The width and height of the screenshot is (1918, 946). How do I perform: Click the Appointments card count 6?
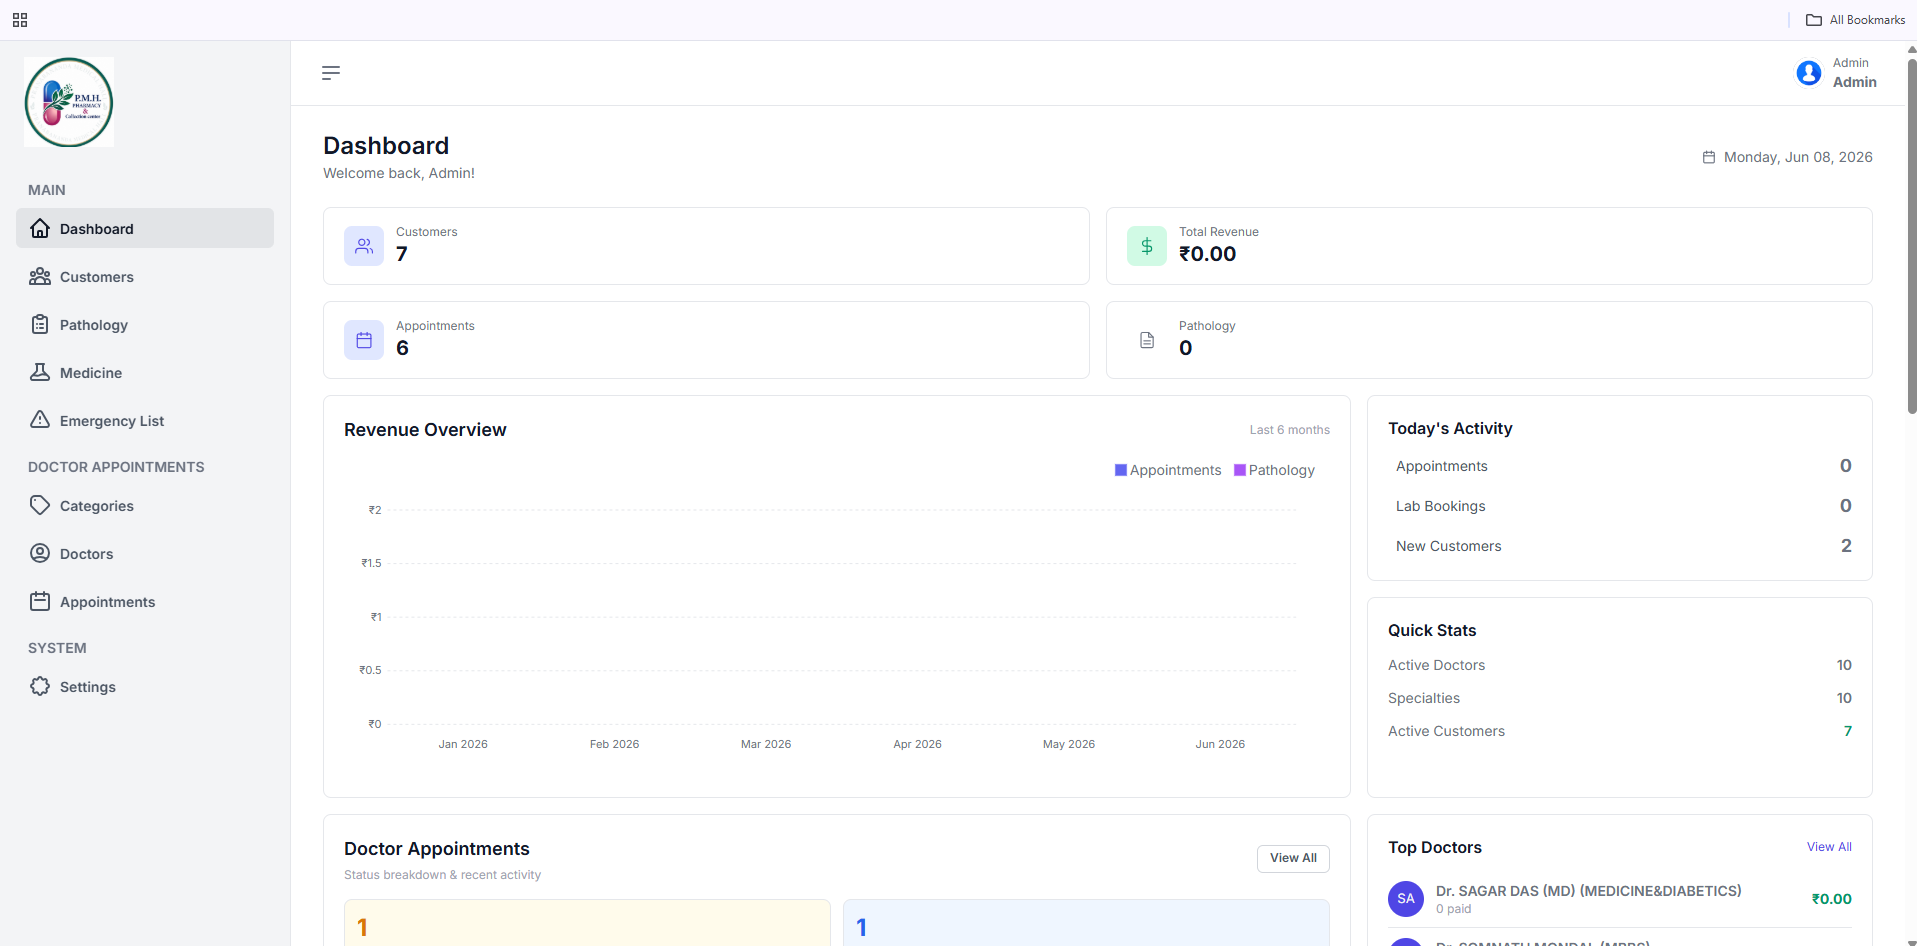click(x=402, y=348)
